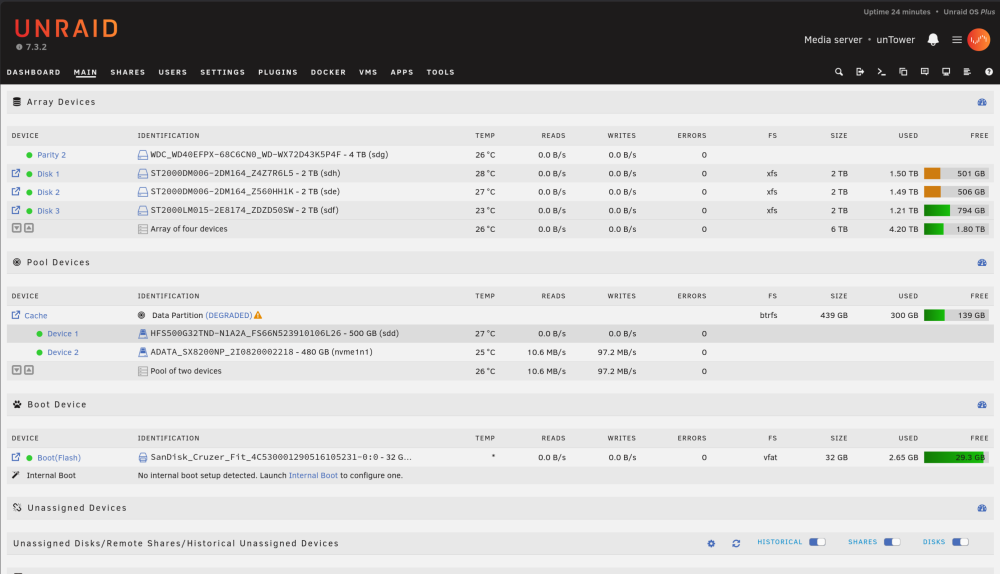Toggle the Shares switch
This screenshot has height=574, width=1000.
pos(892,542)
